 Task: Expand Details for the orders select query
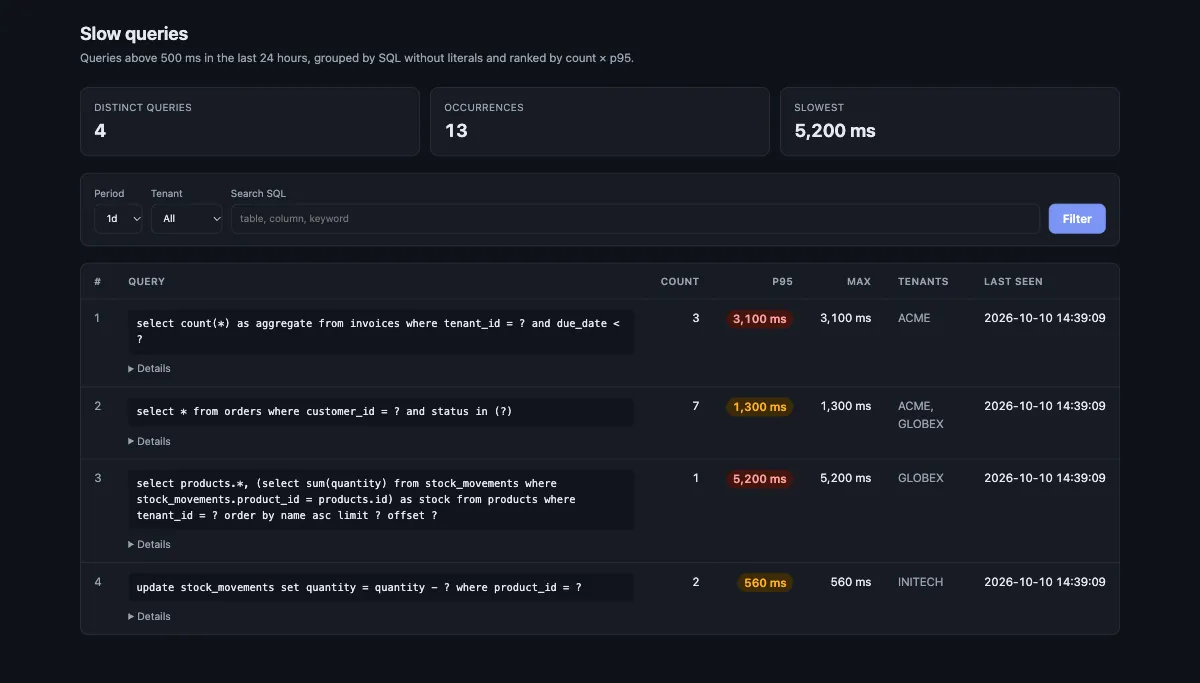pos(149,441)
